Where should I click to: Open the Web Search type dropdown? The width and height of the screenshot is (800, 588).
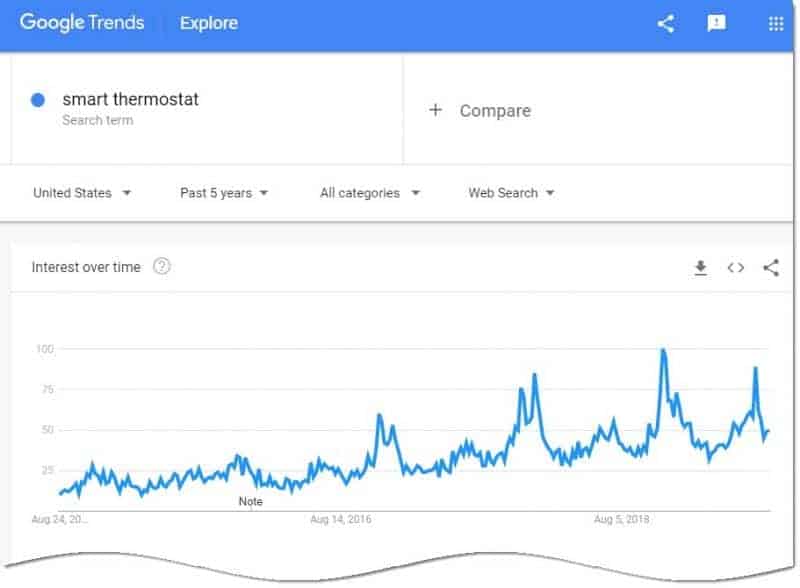511,193
